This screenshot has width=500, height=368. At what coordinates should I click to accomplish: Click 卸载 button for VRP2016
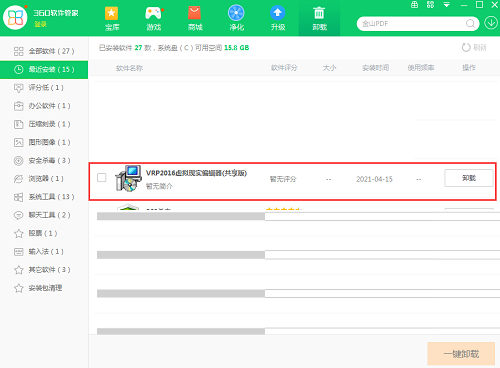[x=469, y=178]
